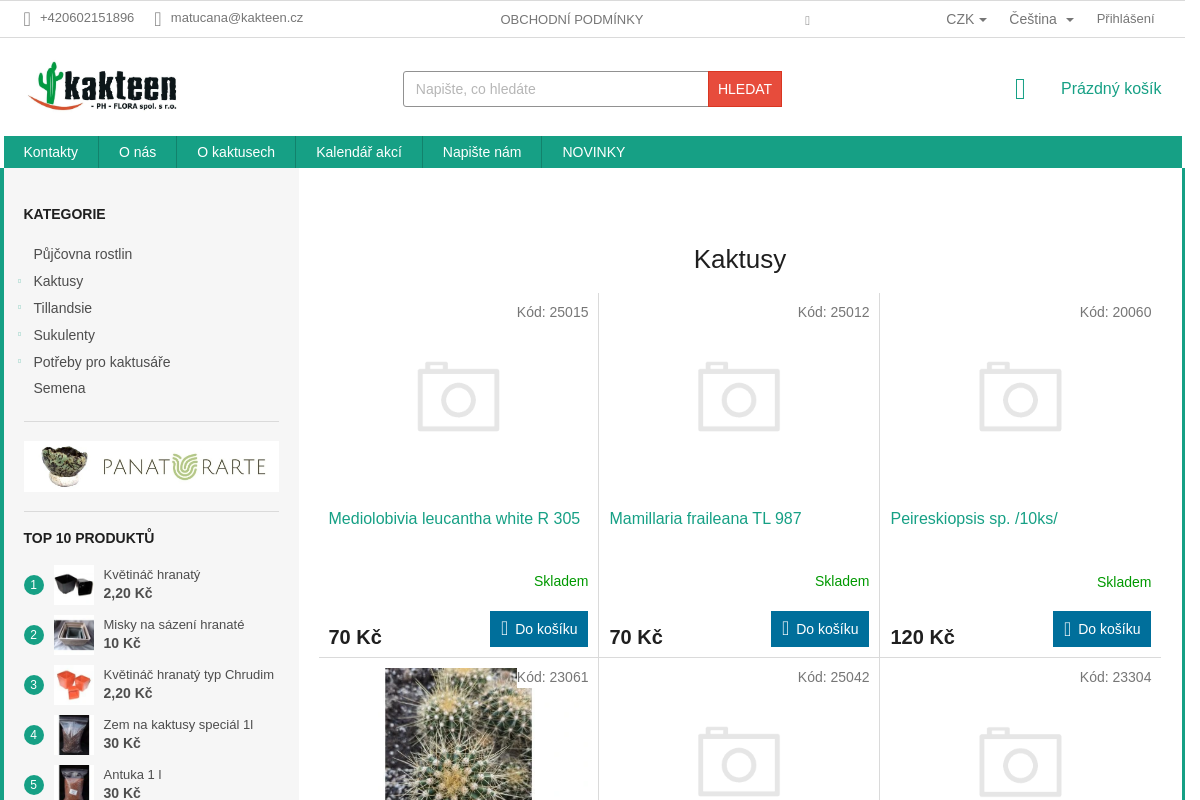The image size is (1200, 800).
Task: Open placeholder image for code 23304
Action: point(1020,762)
